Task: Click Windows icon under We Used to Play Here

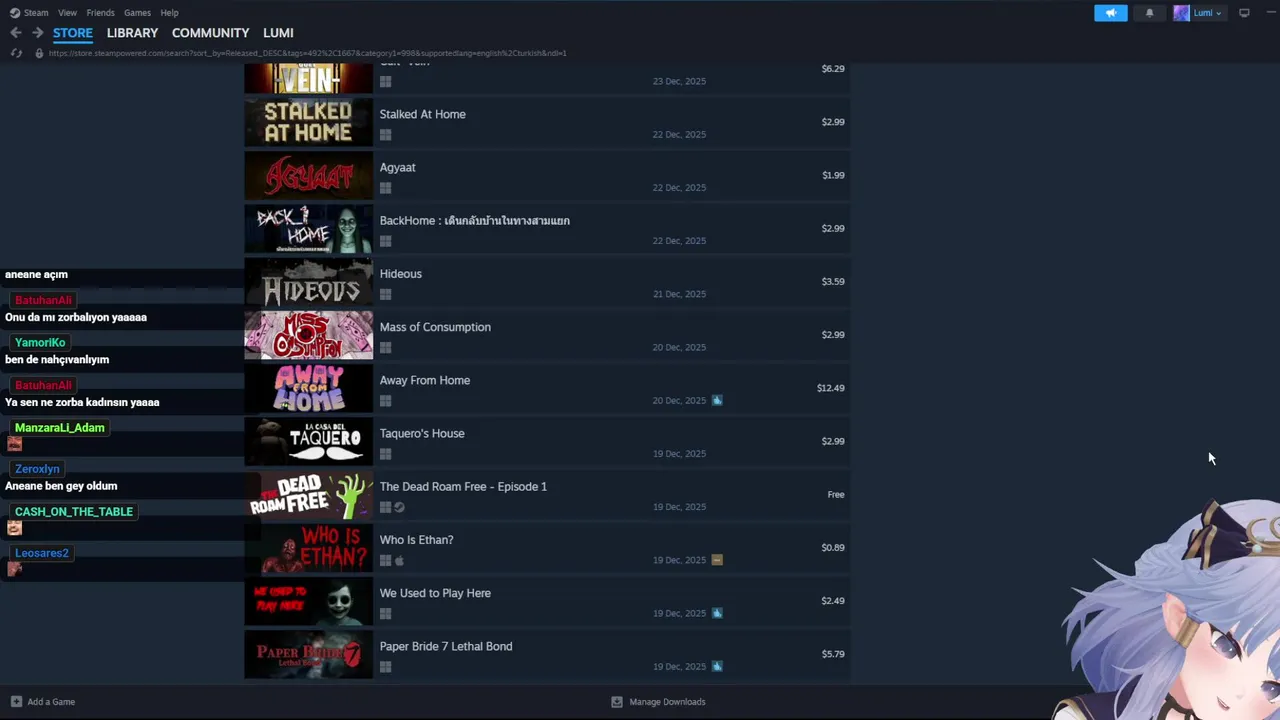Action: point(385,614)
